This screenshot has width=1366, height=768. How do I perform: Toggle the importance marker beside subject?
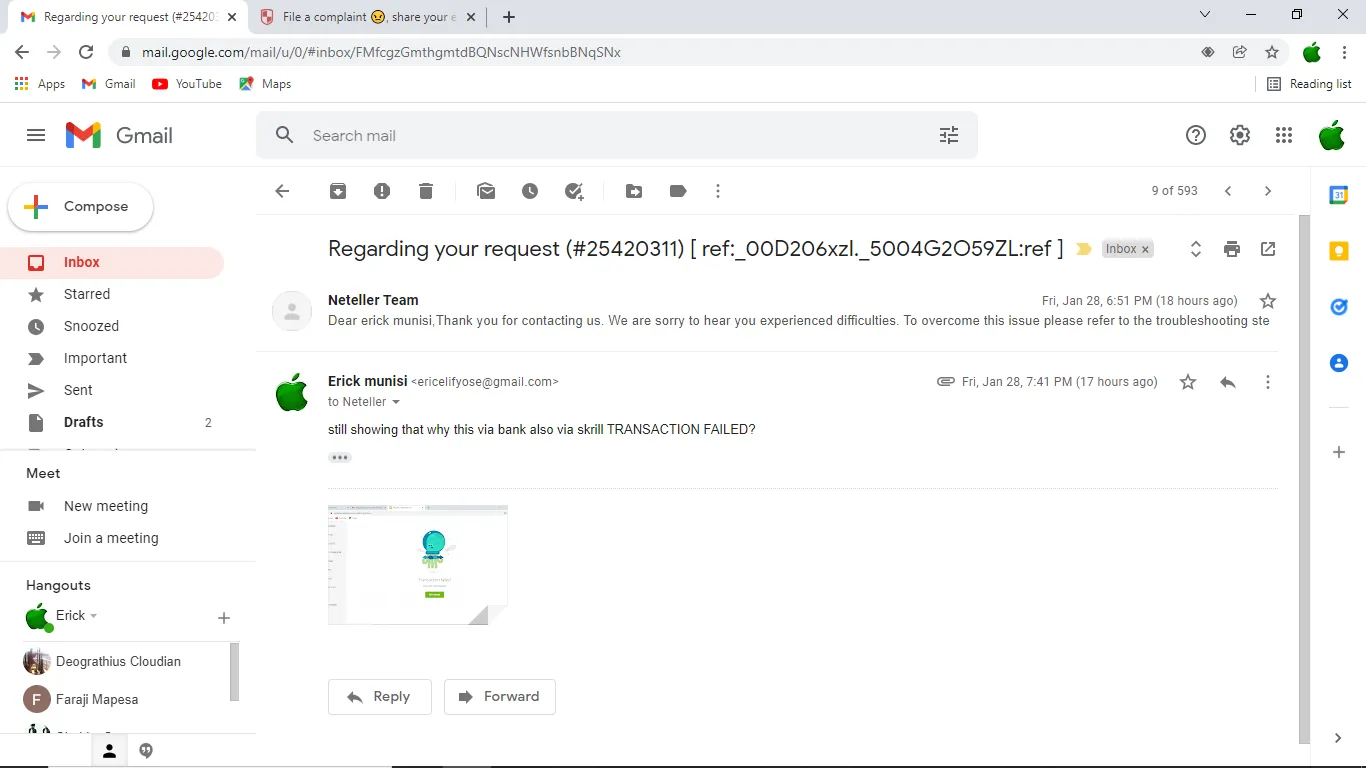pyautogui.click(x=1084, y=249)
